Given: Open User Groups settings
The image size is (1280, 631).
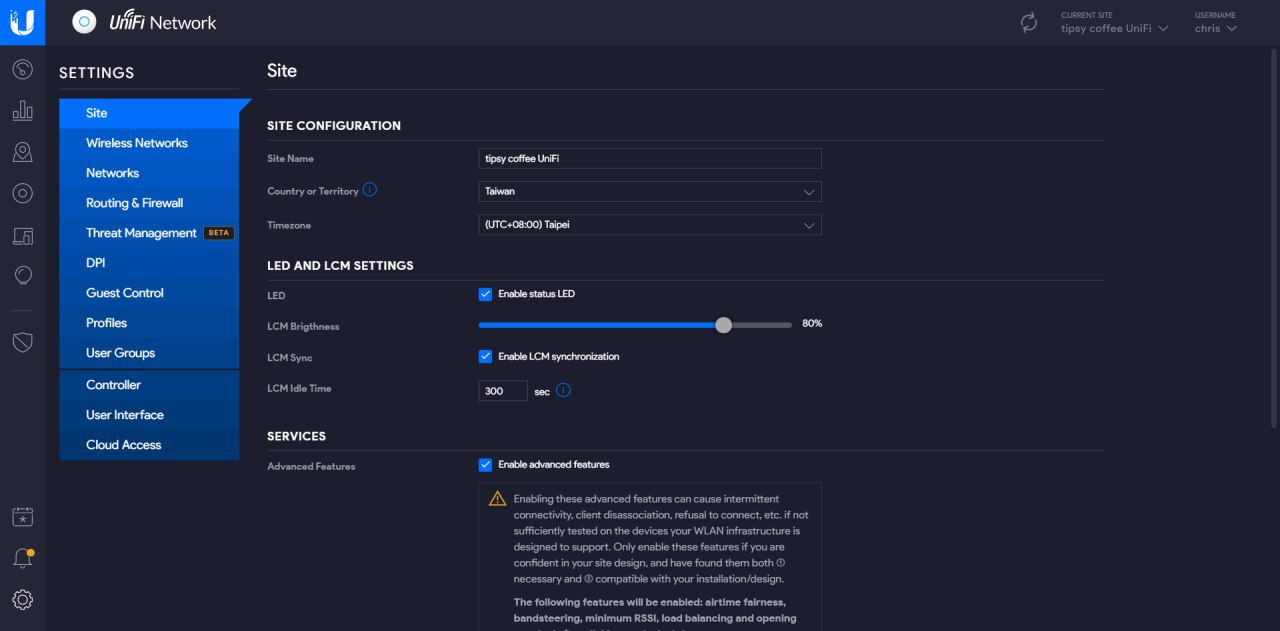Looking at the screenshot, I should coord(149,353).
